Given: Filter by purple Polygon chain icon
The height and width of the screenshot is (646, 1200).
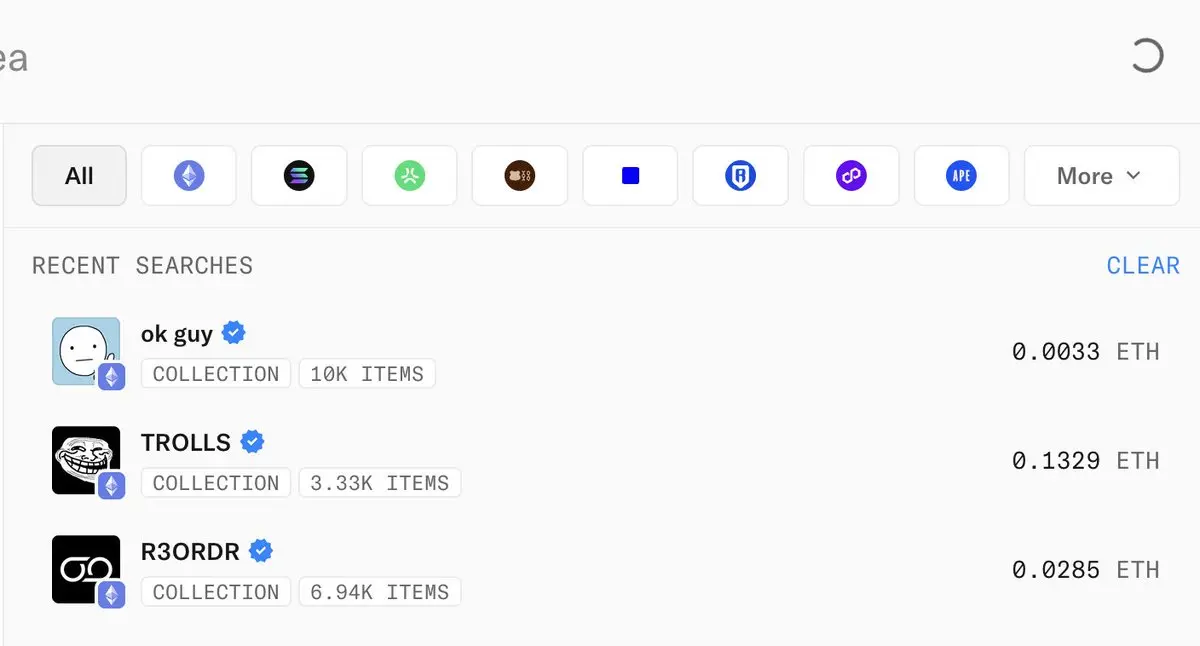Looking at the screenshot, I should coord(851,176).
